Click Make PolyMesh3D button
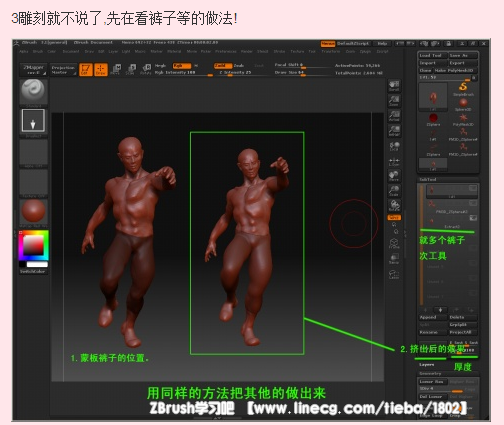This screenshot has width=504, height=425. (x=456, y=71)
